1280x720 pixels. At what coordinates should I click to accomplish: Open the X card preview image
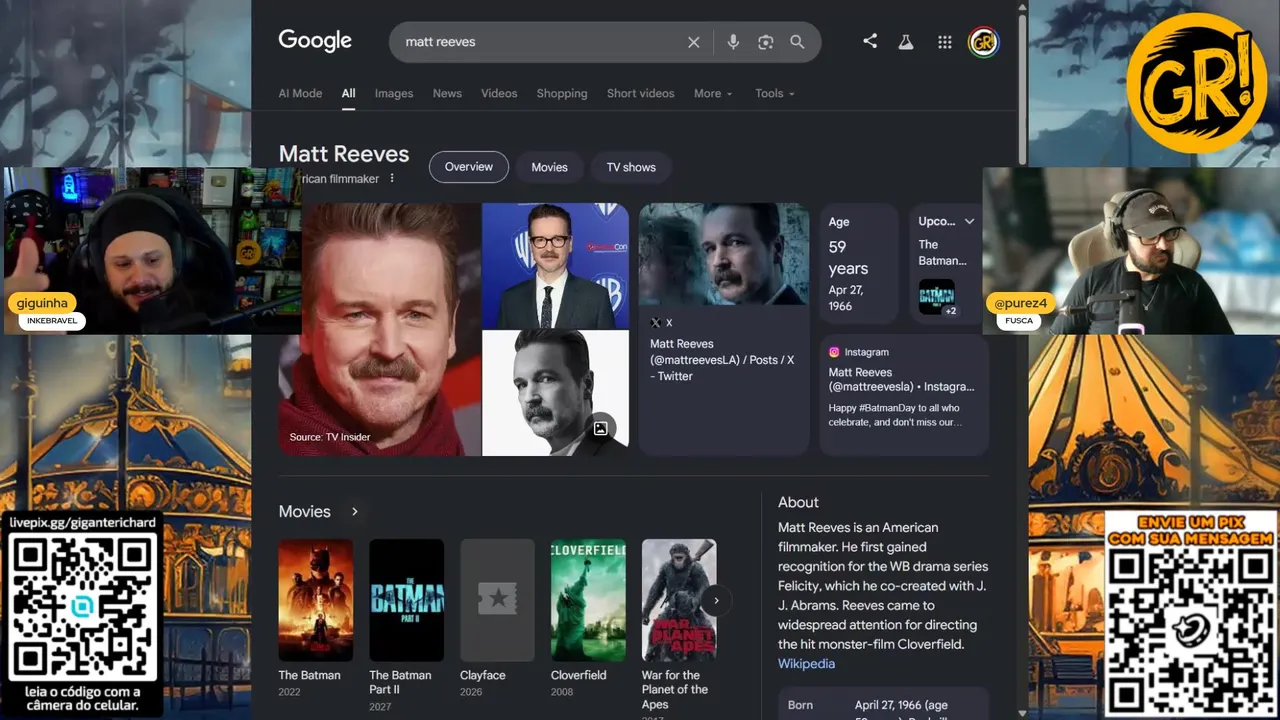[723, 254]
